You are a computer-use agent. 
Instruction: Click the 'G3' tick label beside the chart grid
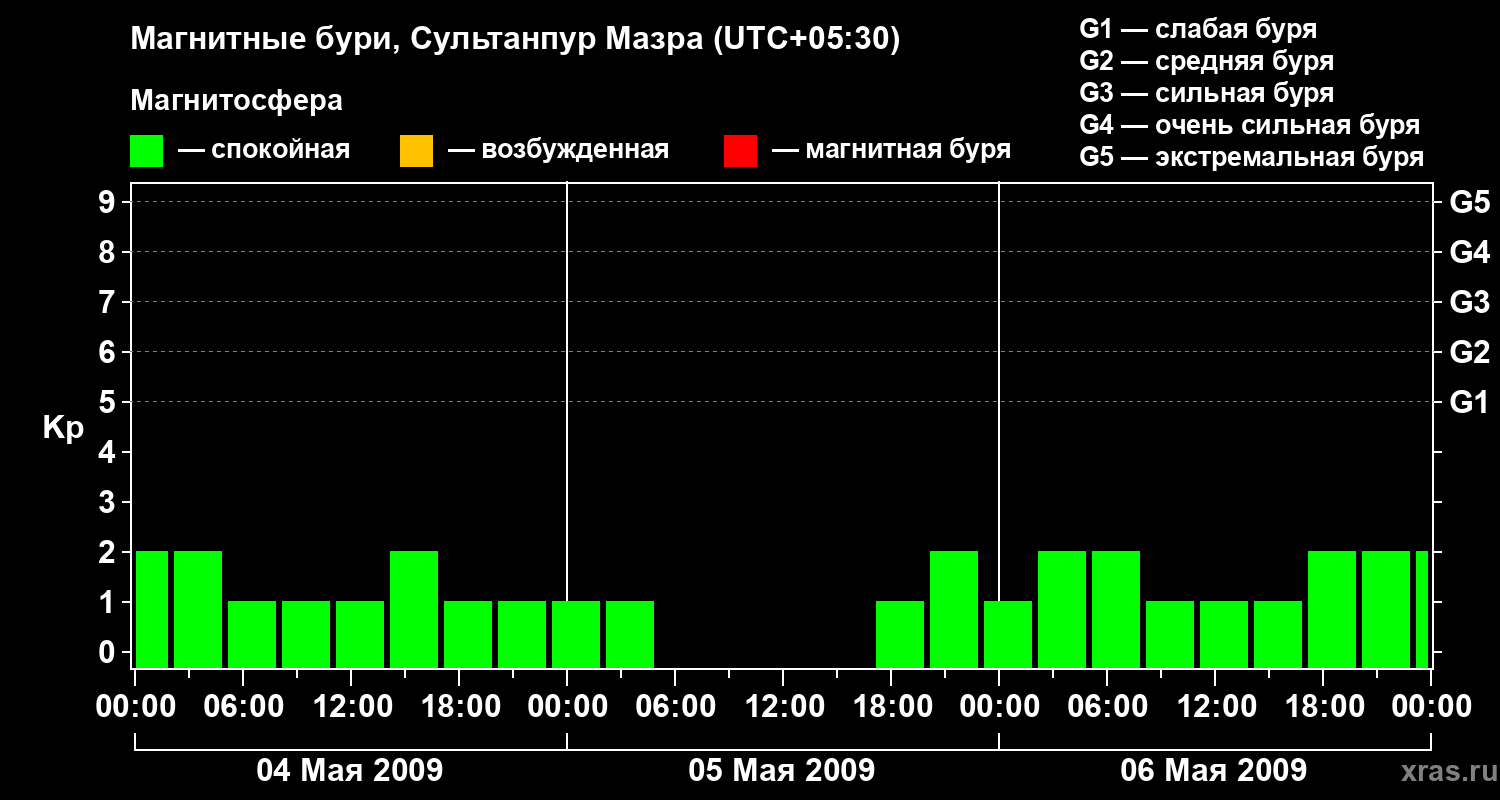click(x=1469, y=302)
